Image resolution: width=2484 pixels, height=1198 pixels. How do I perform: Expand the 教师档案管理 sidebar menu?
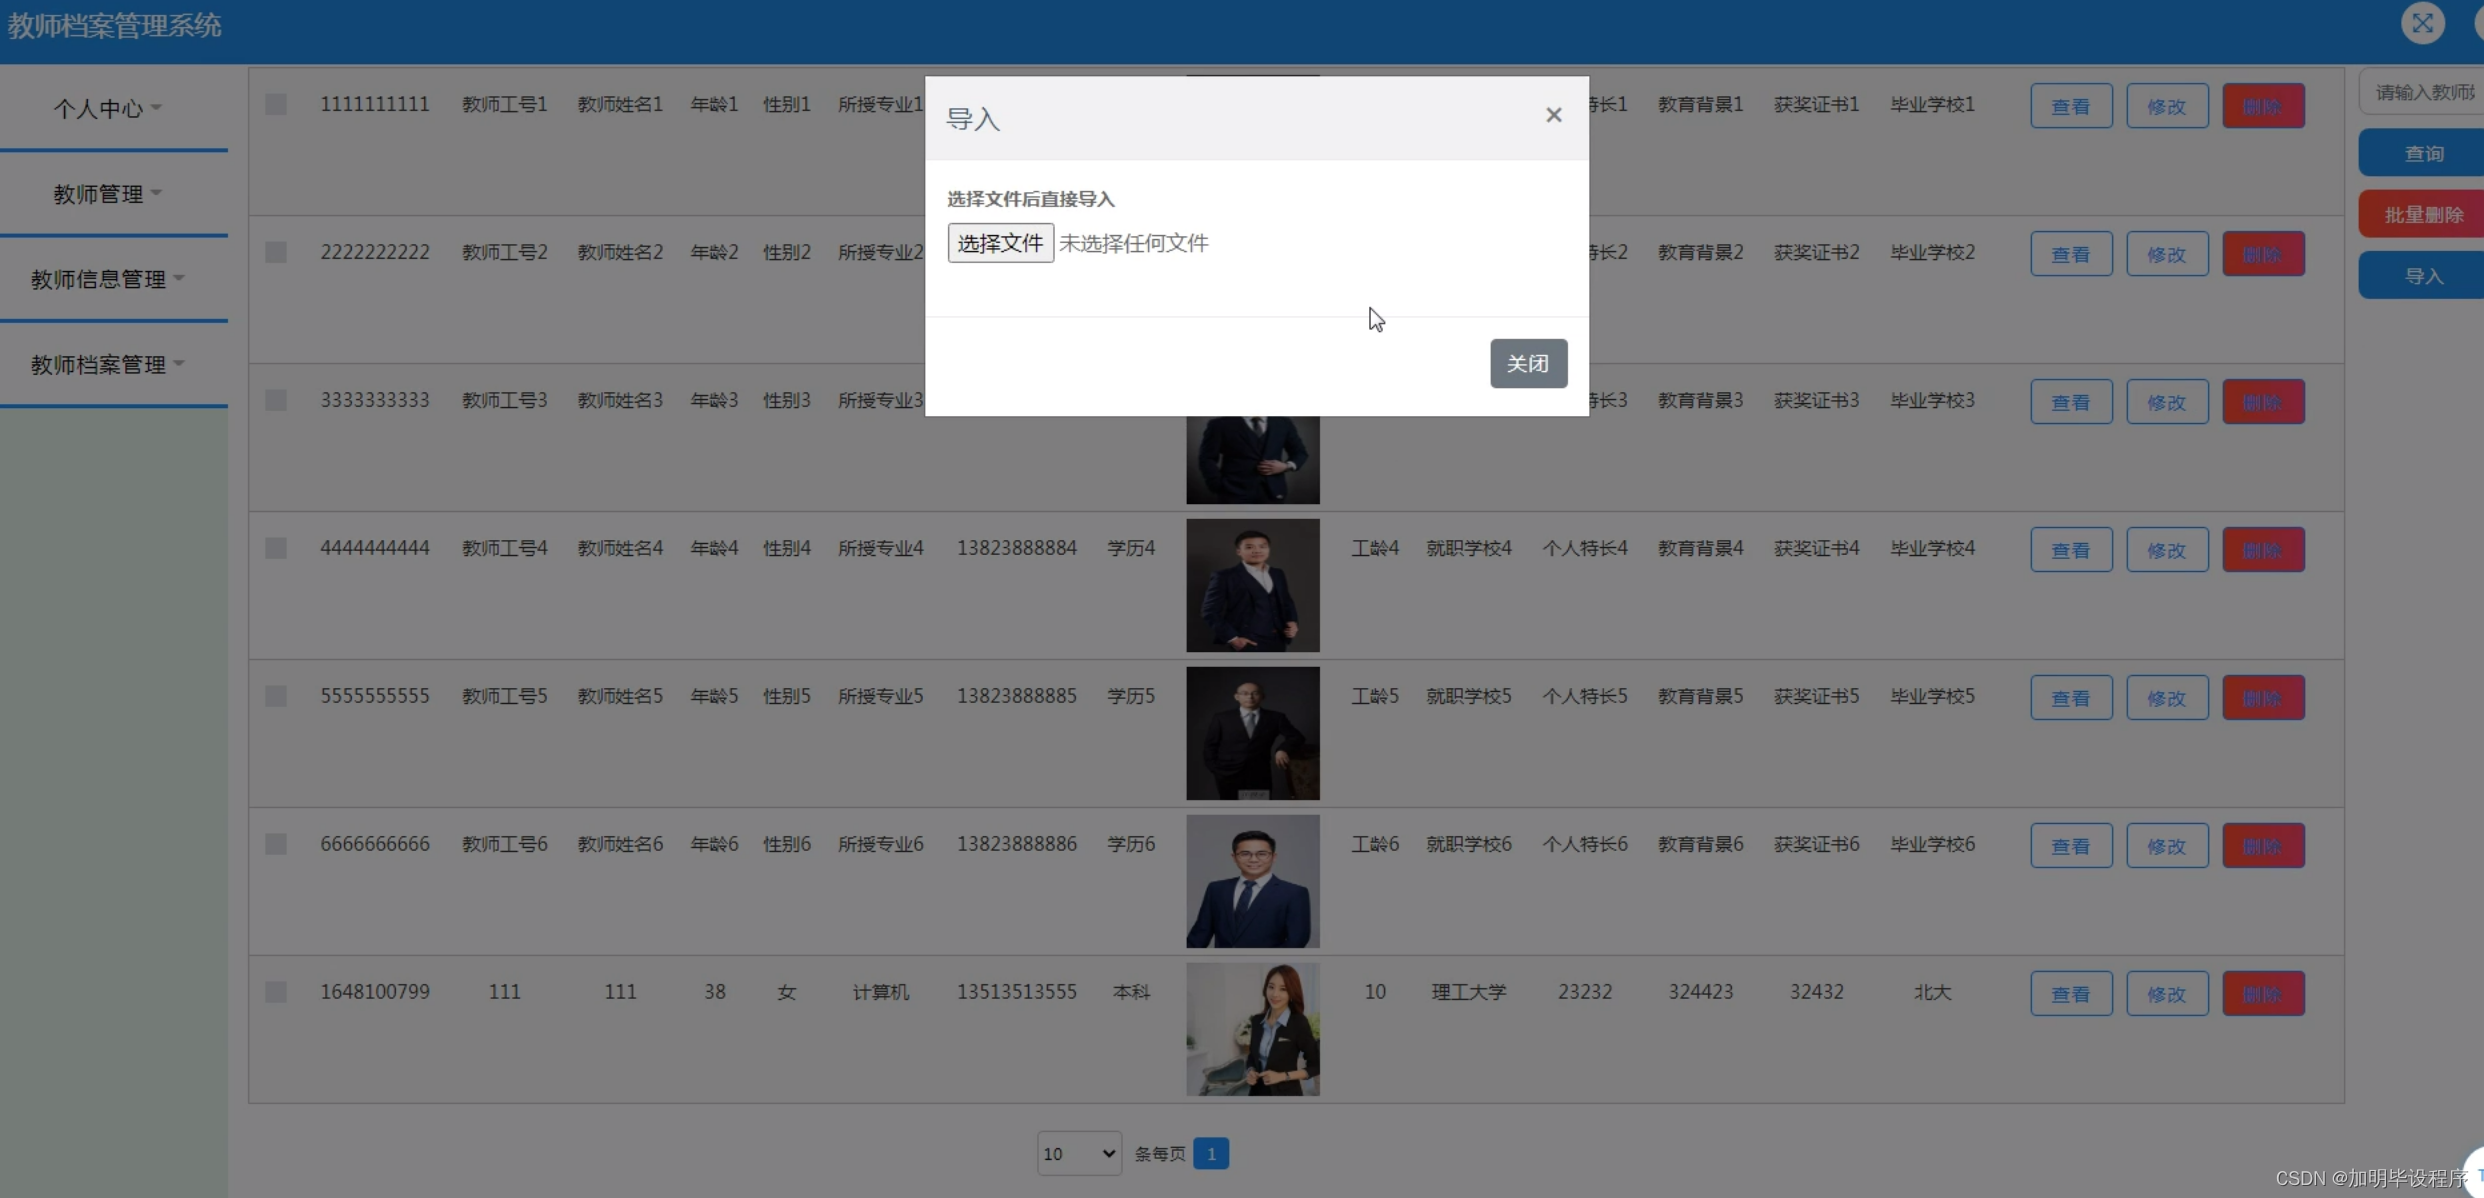[x=106, y=364]
